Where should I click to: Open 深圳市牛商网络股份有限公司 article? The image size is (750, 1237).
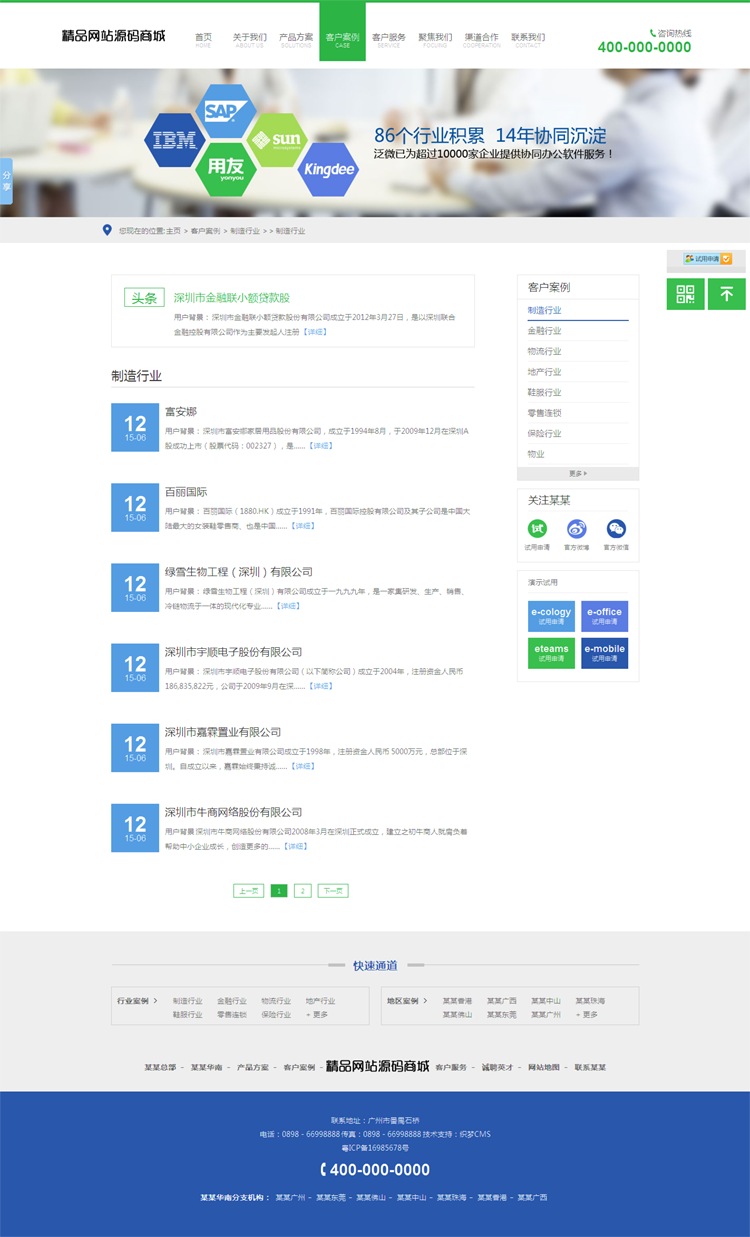[x=234, y=811]
